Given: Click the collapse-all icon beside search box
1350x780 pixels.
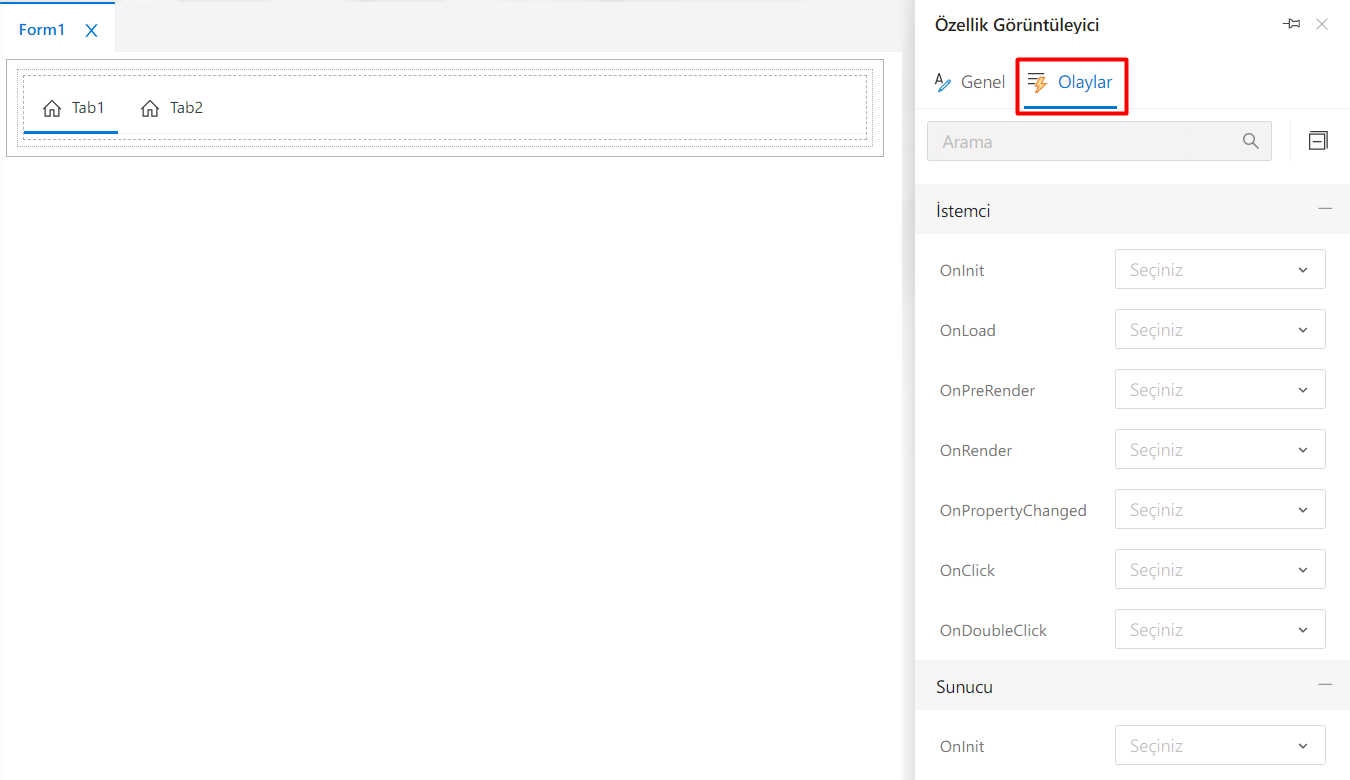Looking at the screenshot, I should click(x=1318, y=141).
